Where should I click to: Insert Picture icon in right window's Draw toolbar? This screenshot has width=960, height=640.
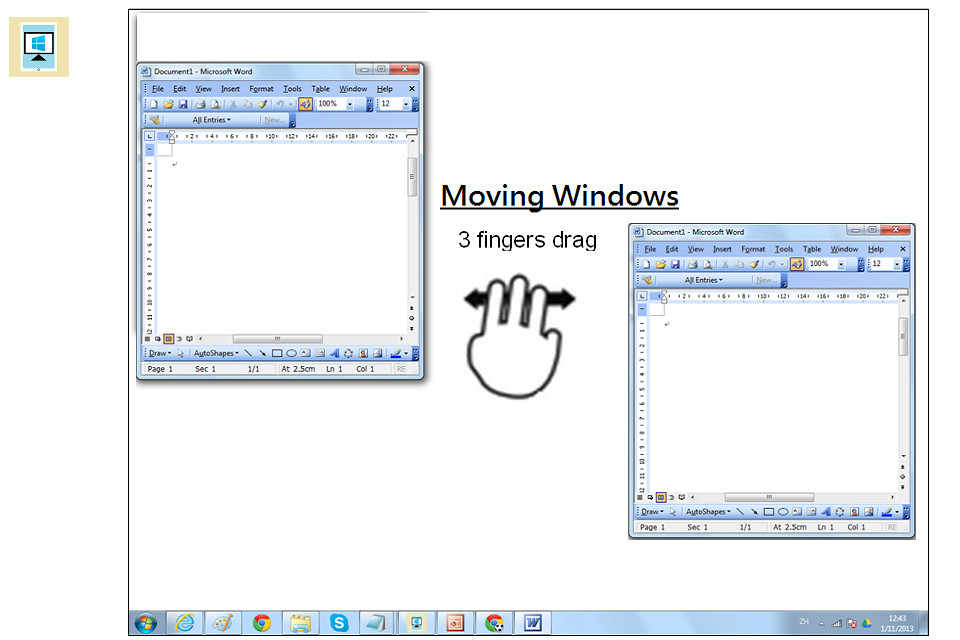[868, 512]
